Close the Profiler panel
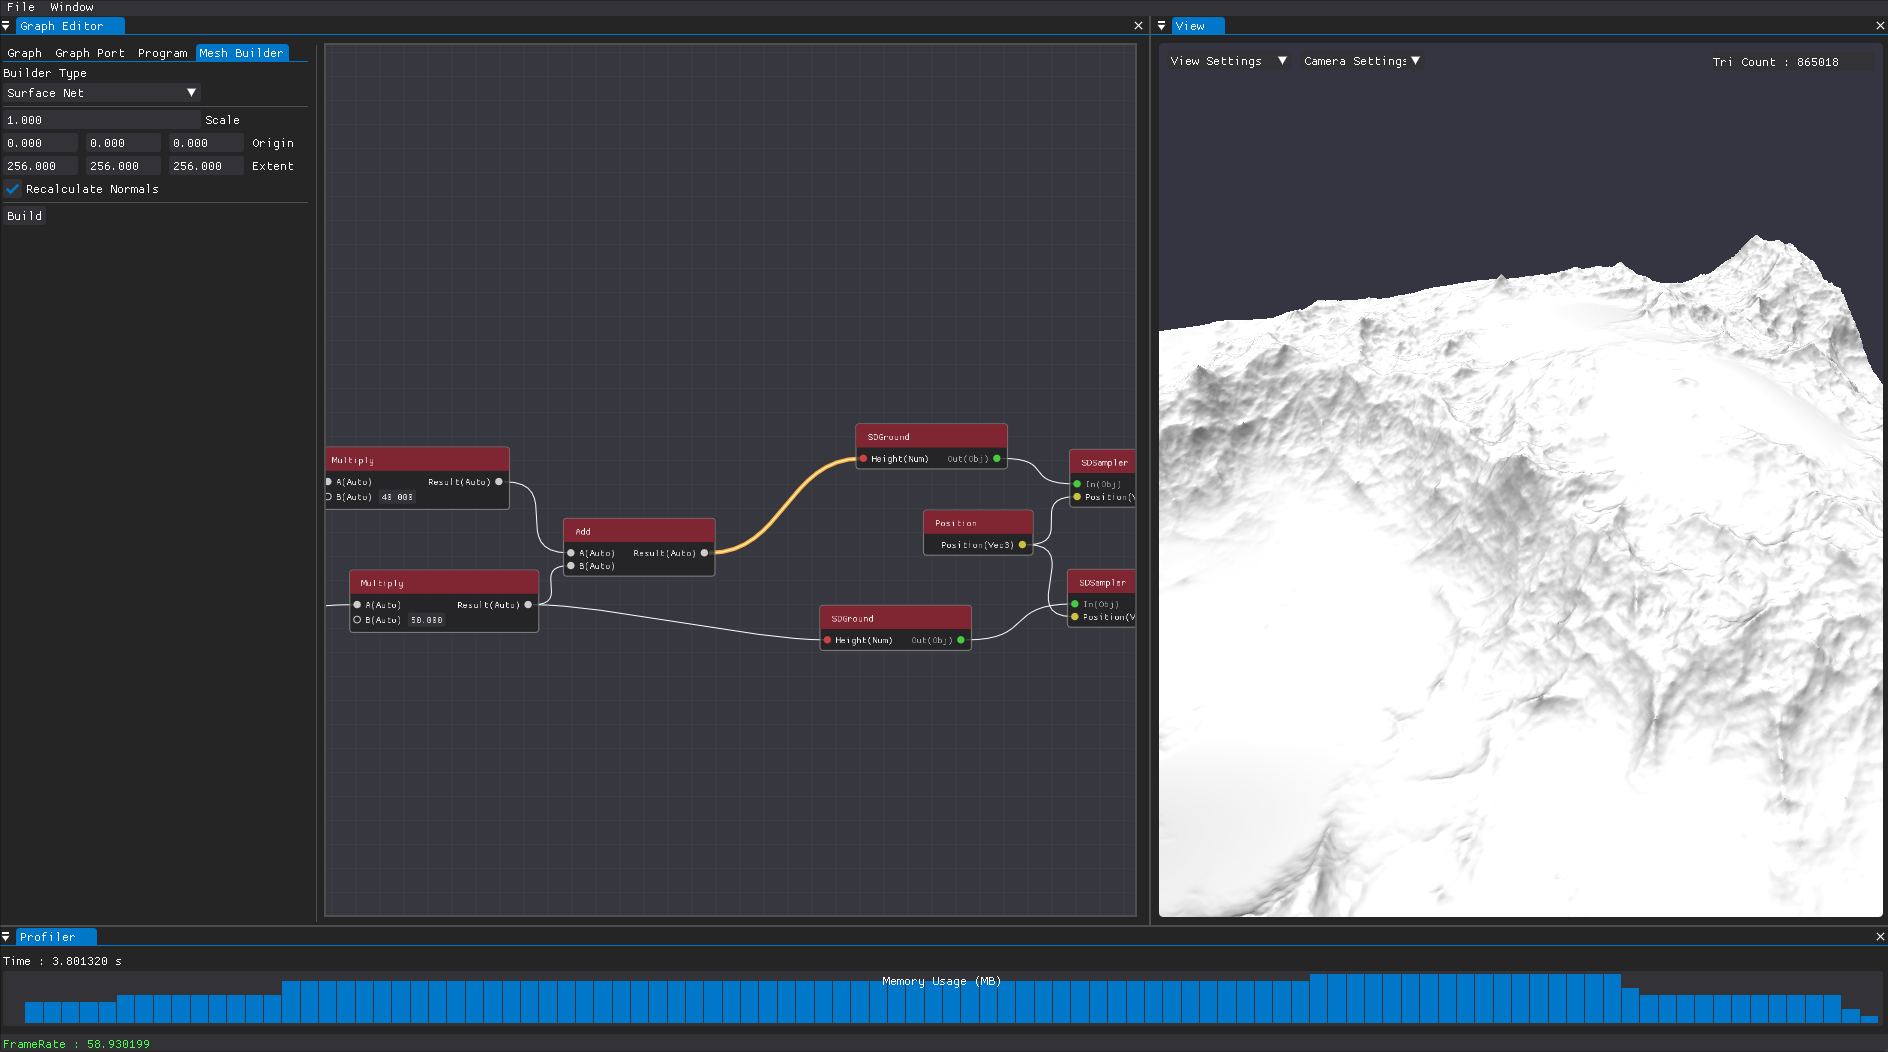Screen dimensions: 1888x1052 pos(1880,937)
